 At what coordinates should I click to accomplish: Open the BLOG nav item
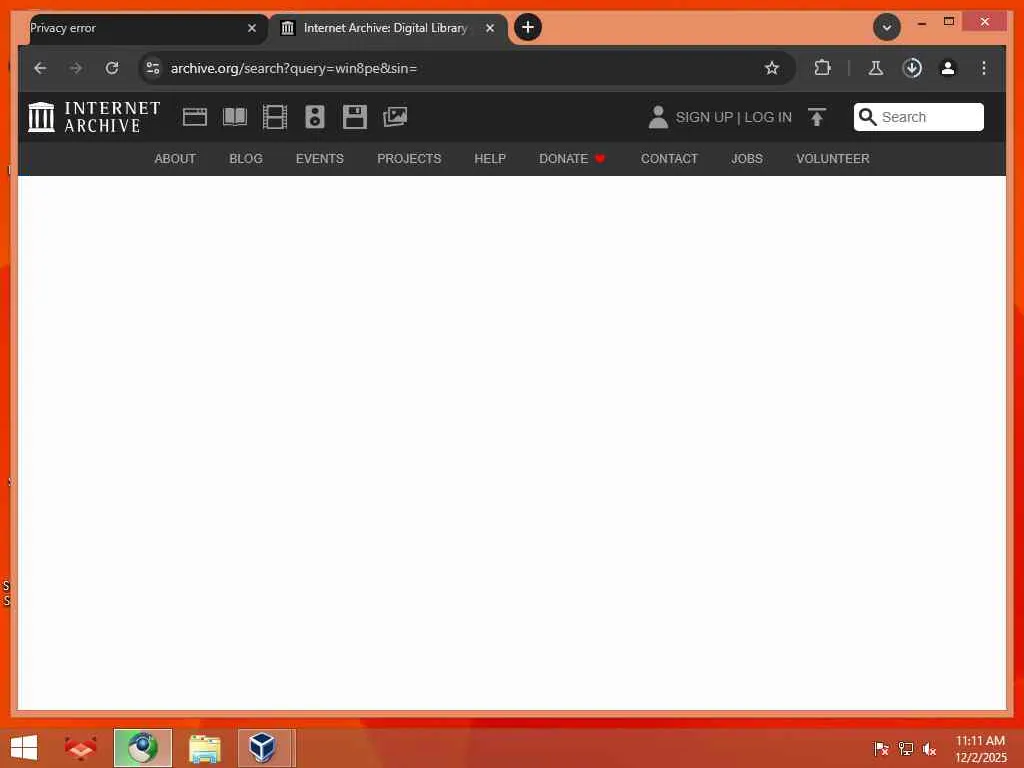click(x=246, y=159)
